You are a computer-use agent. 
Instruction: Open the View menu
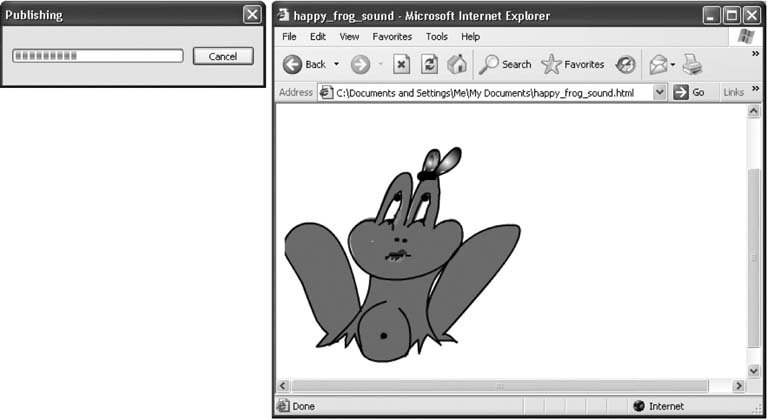pos(349,37)
